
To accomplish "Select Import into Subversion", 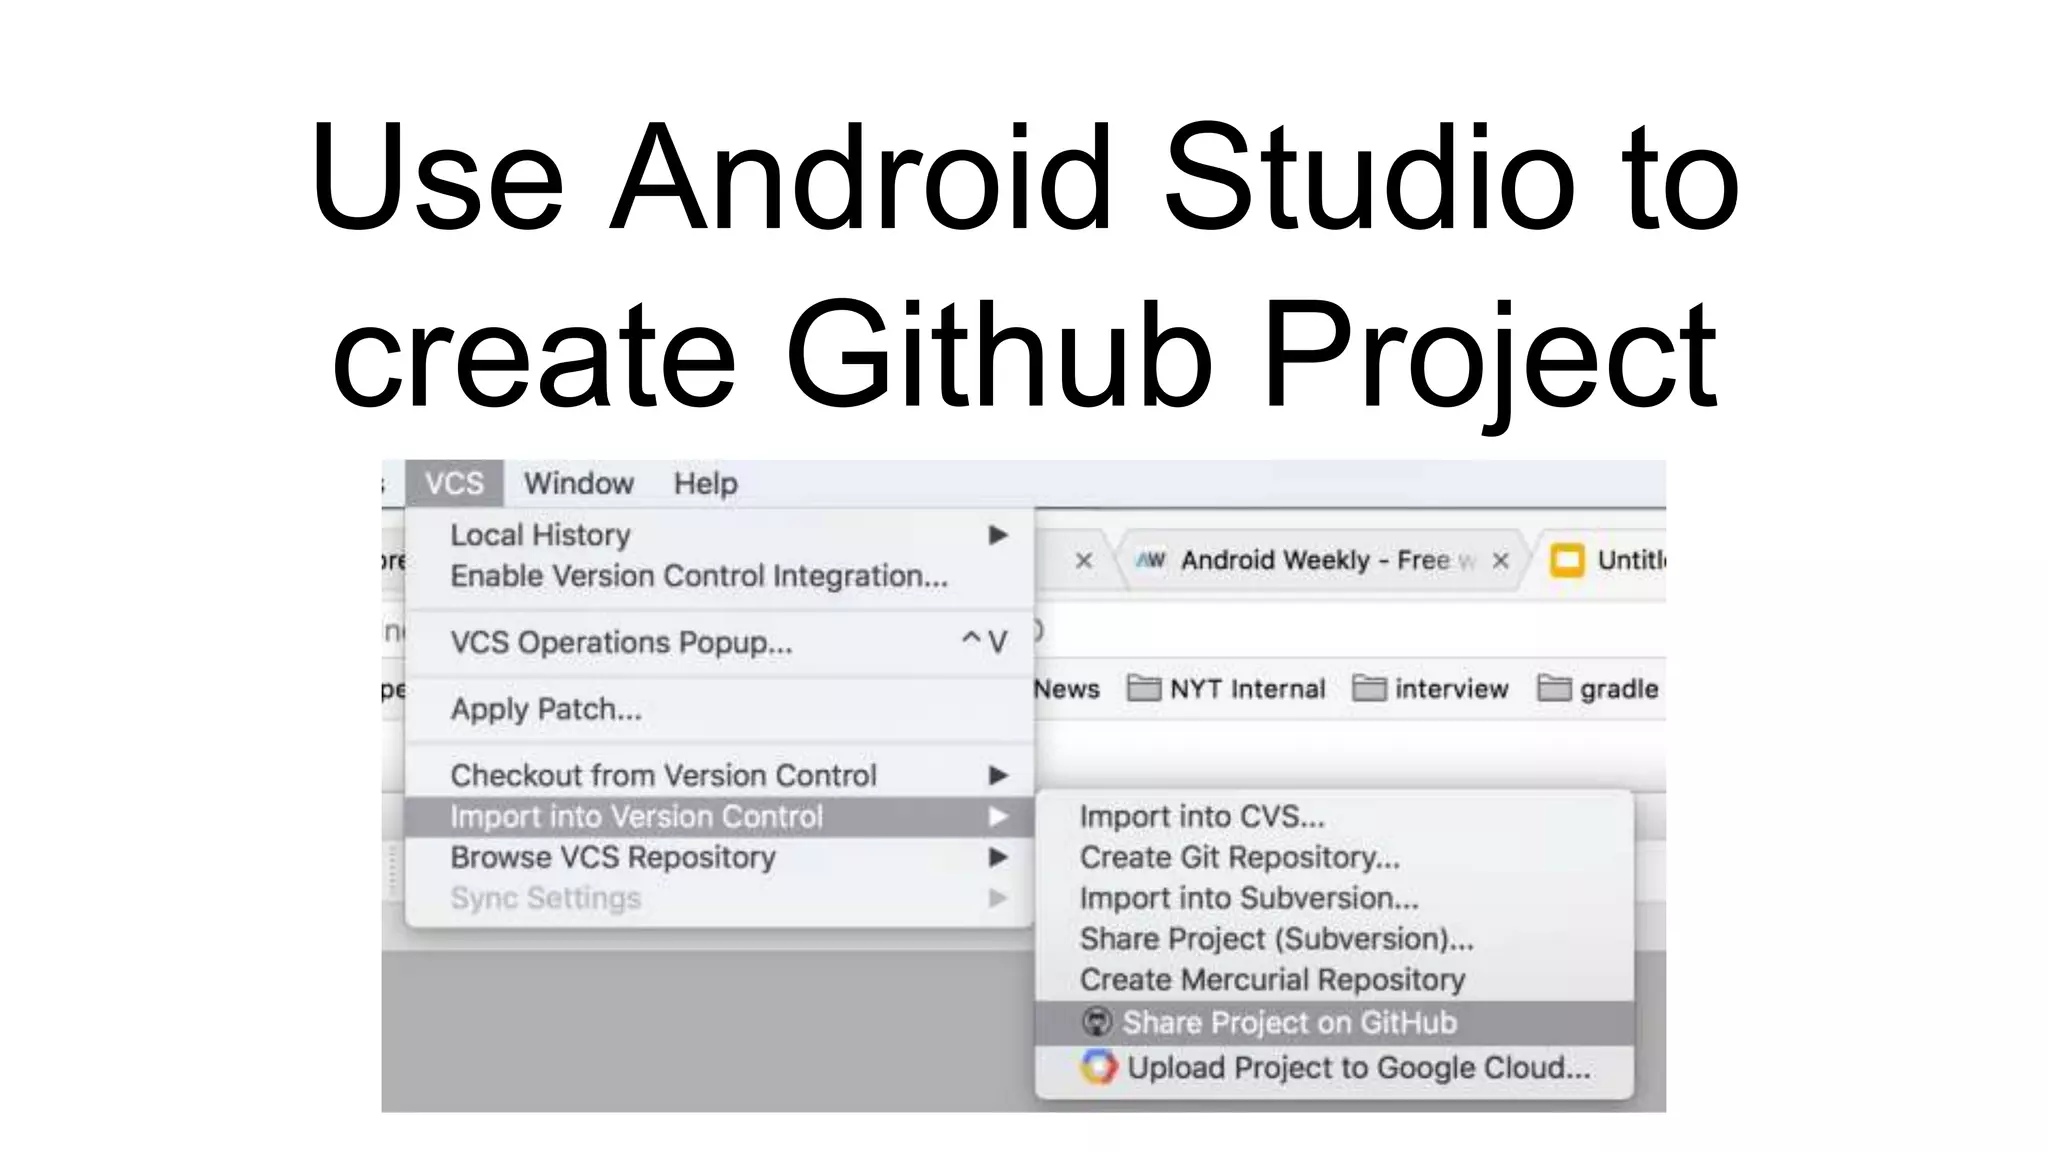I will tap(1334, 898).
